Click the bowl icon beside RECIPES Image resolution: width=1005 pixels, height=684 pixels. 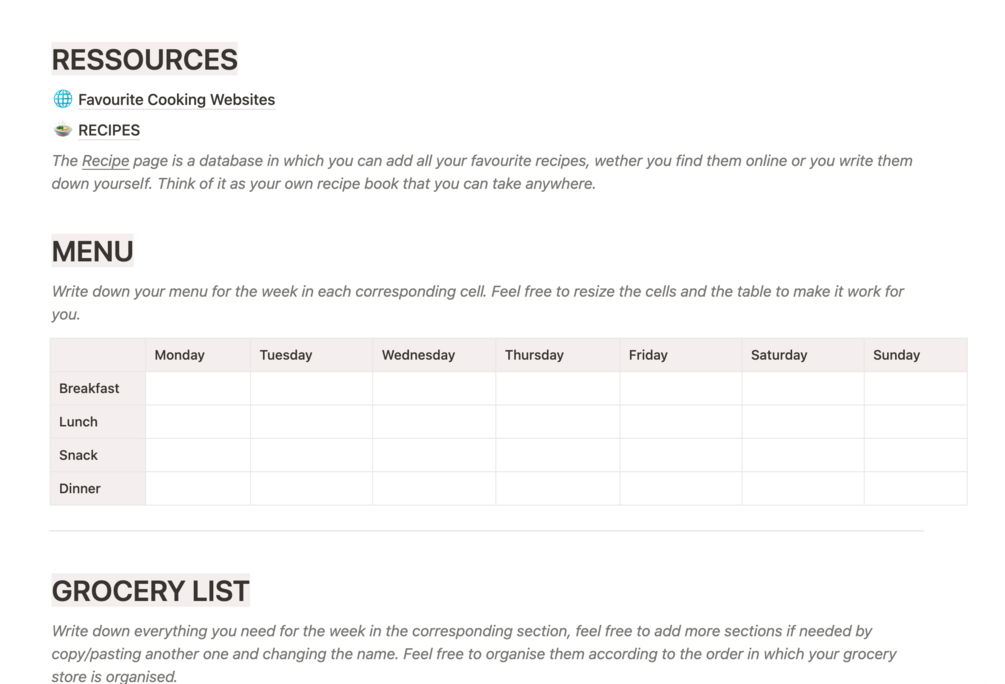coord(62,130)
